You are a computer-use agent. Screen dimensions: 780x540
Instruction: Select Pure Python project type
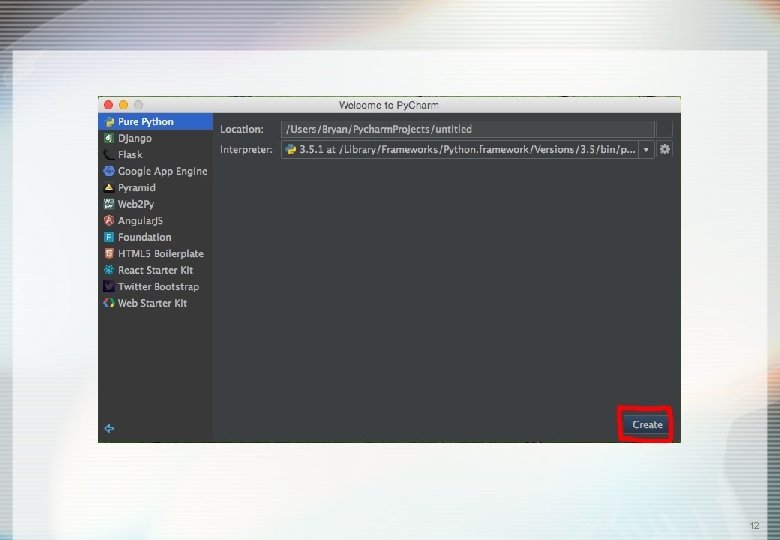[156, 122]
